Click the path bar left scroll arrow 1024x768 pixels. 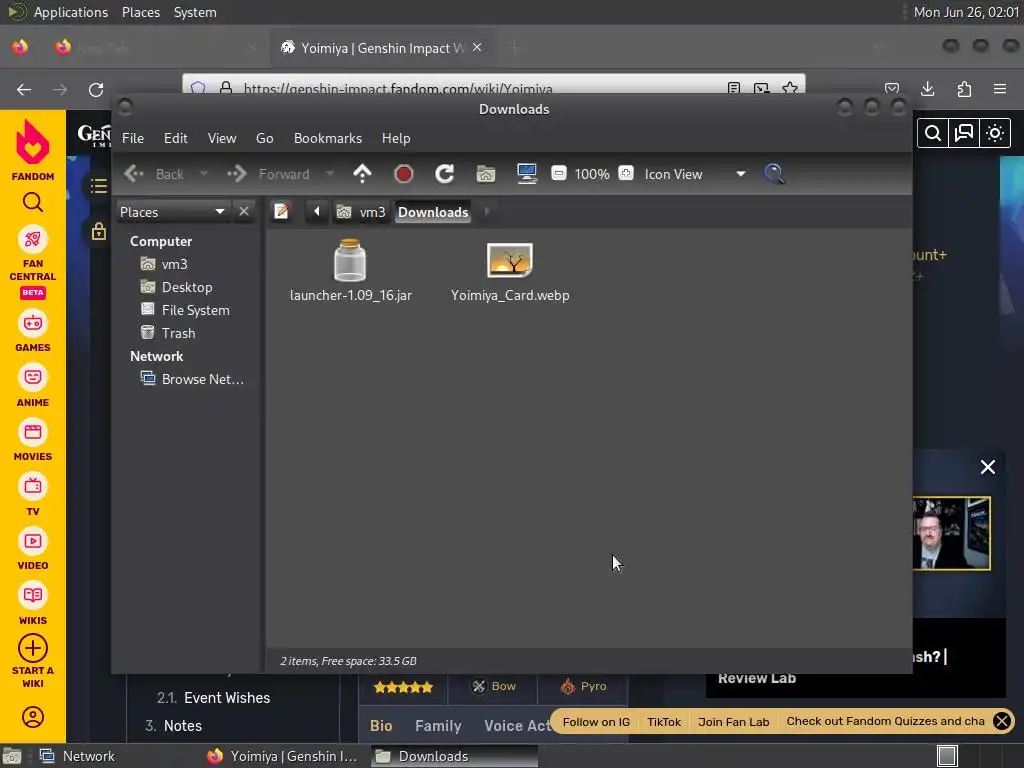[317, 212]
